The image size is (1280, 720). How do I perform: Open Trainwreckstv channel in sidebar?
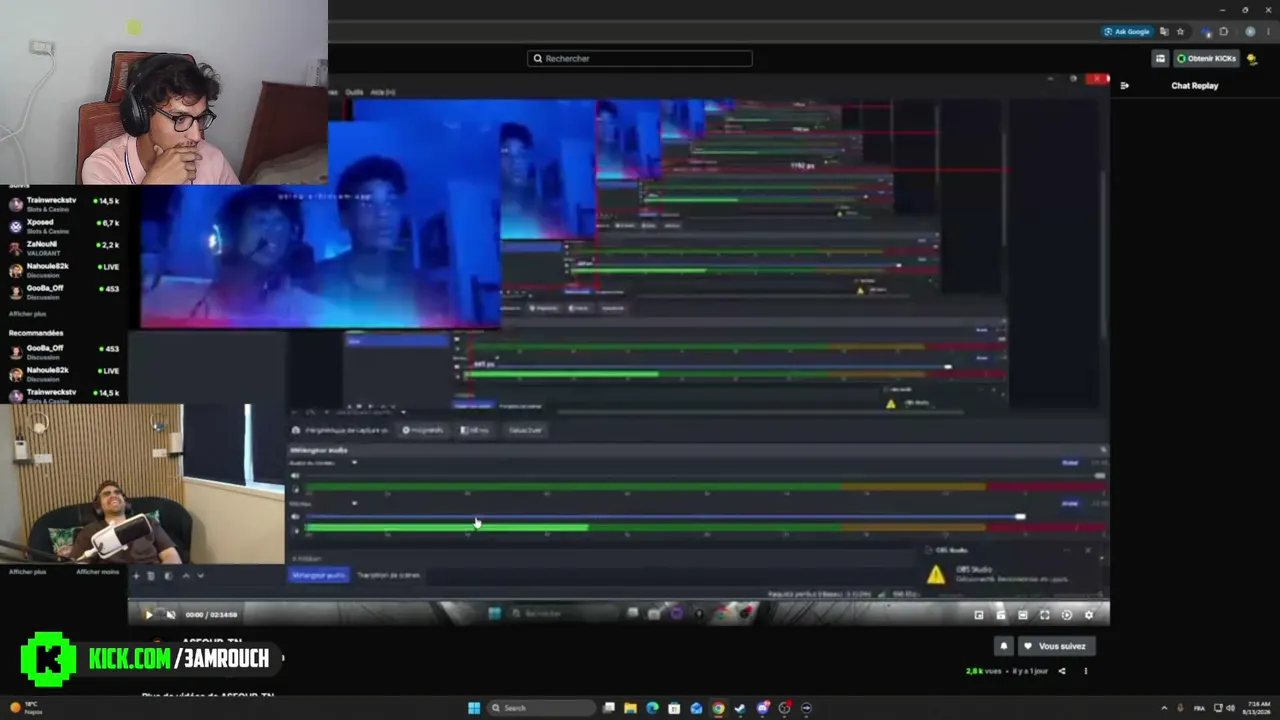[x=64, y=204]
